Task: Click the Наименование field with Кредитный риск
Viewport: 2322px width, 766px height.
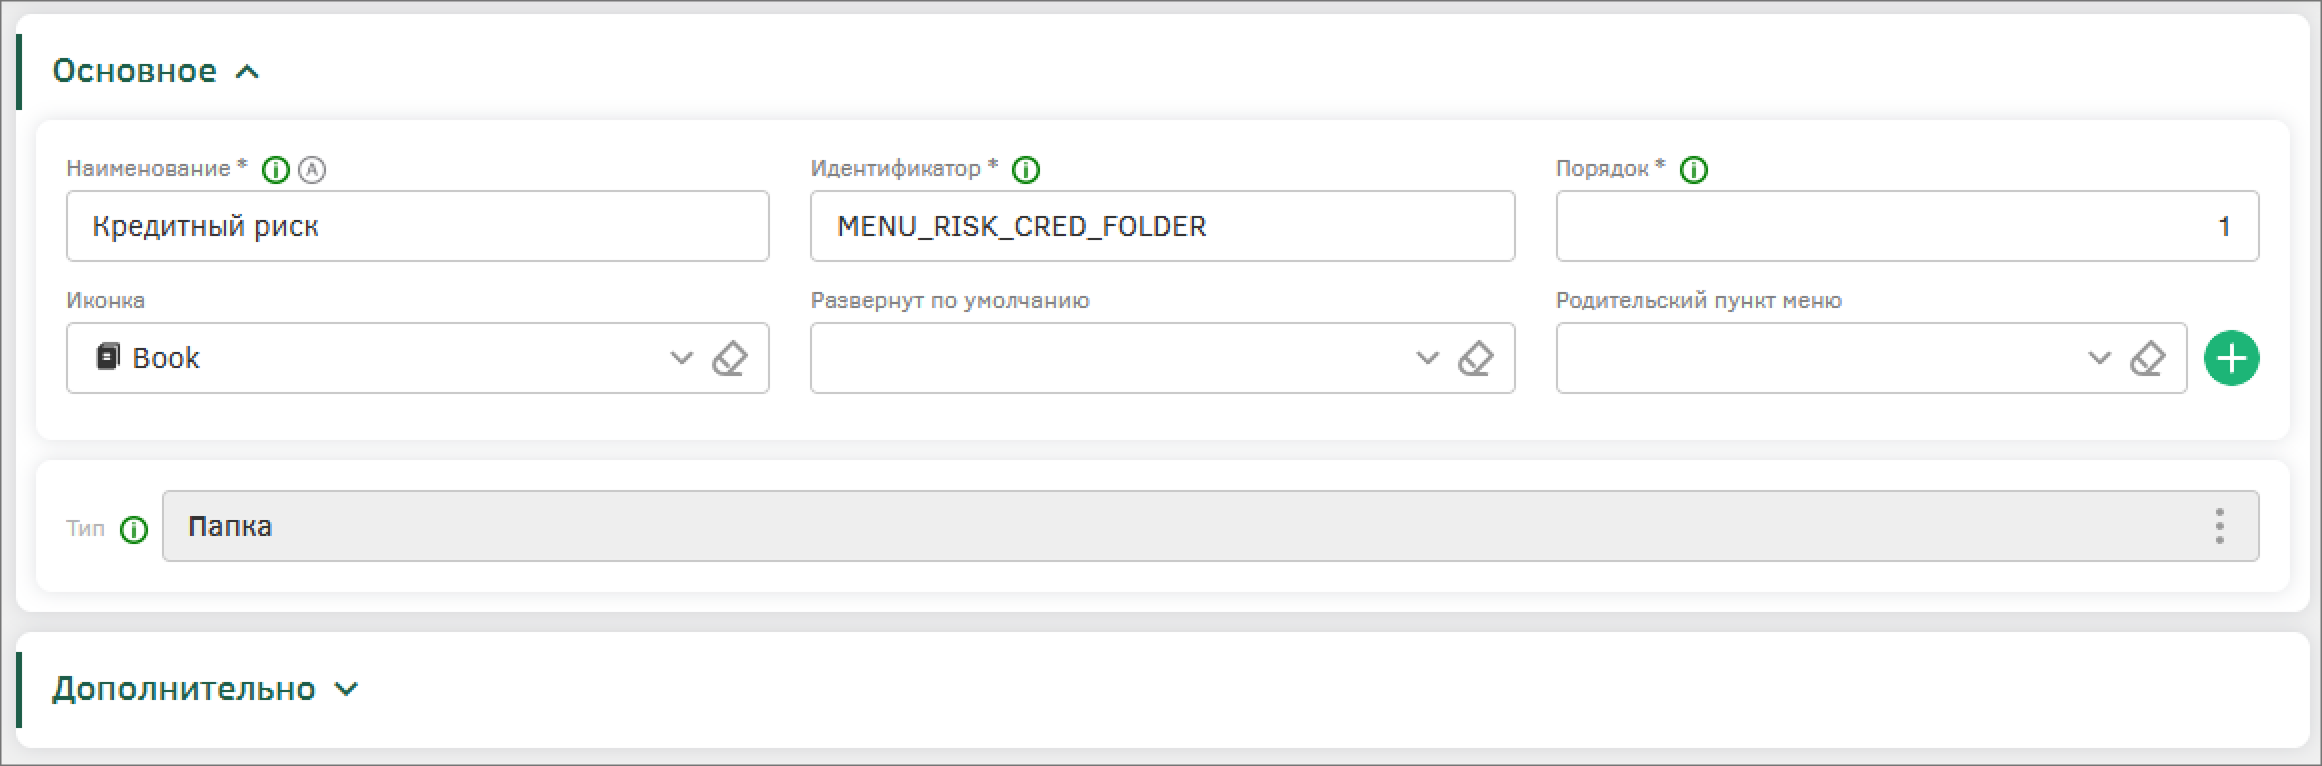Action: pos(418,226)
